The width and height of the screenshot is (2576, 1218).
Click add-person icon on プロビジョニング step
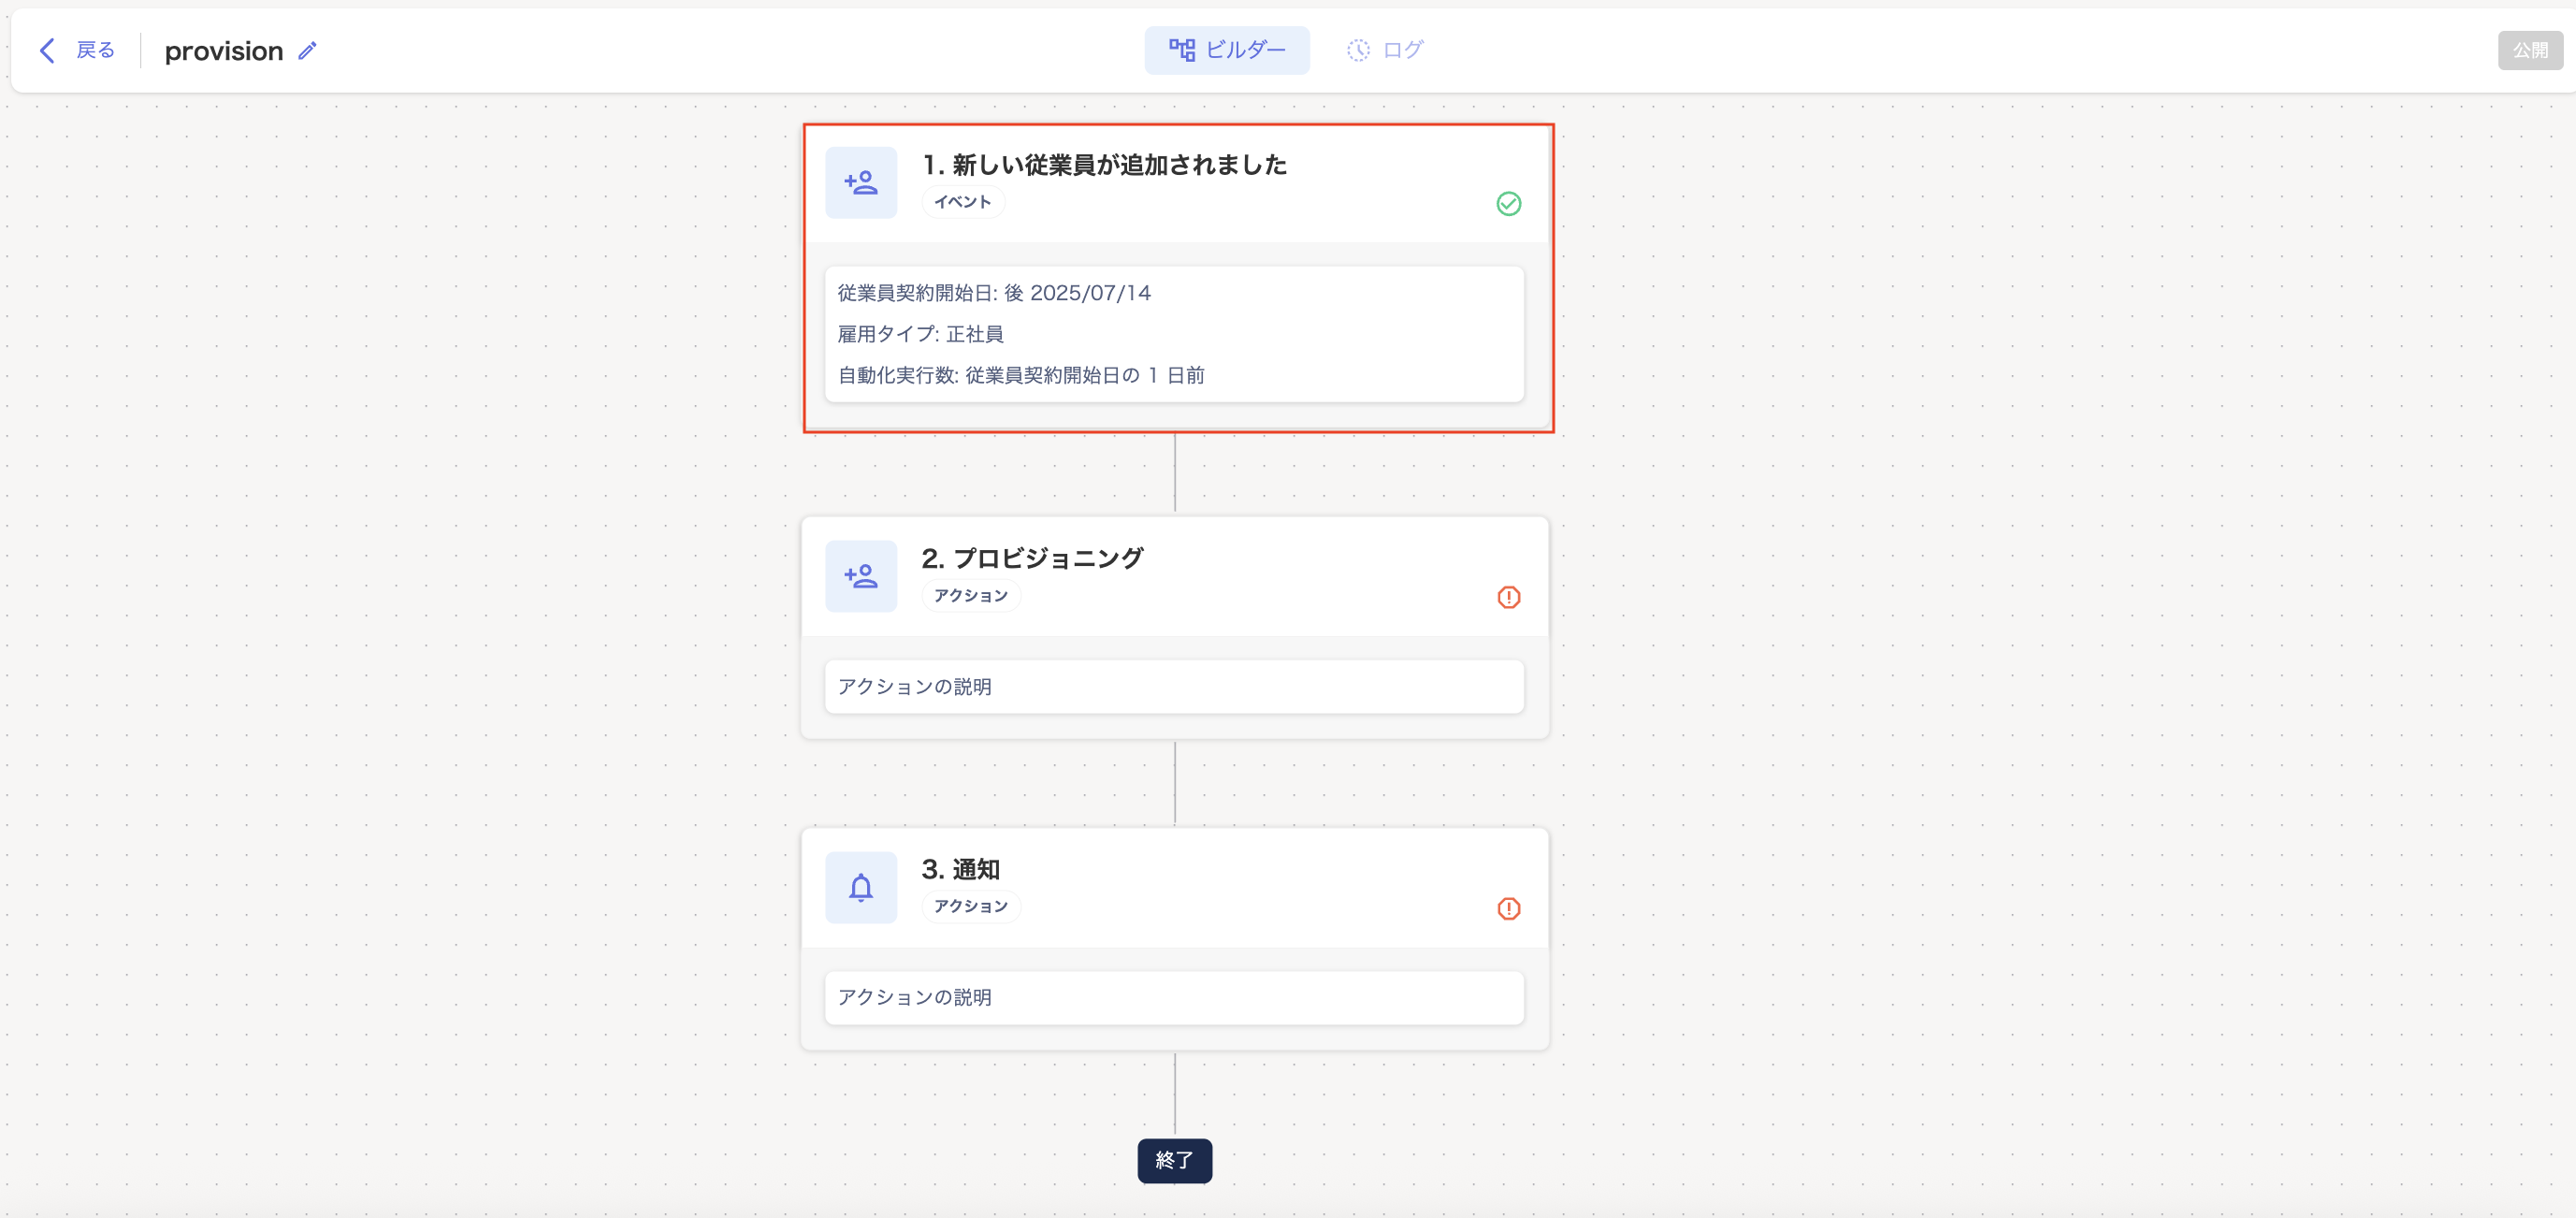coord(861,576)
